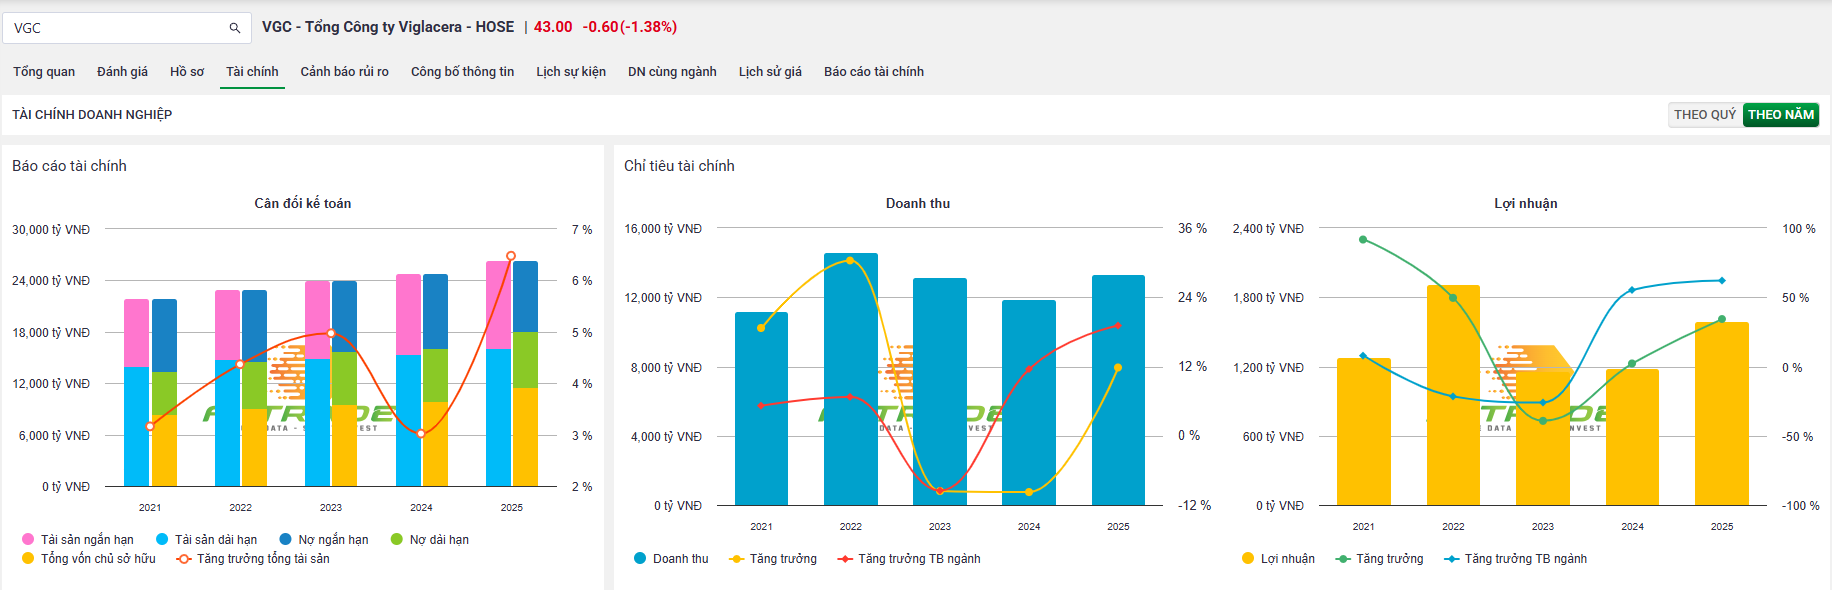Click the 2021 Lợi nhuận bar
1832x590 pixels.
pos(1363,432)
